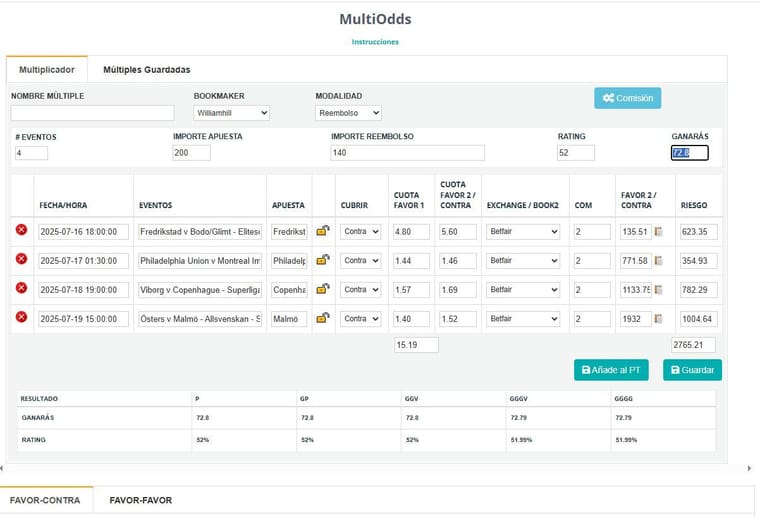Edit the date field 2025-07-17 01:30:00

(84, 261)
